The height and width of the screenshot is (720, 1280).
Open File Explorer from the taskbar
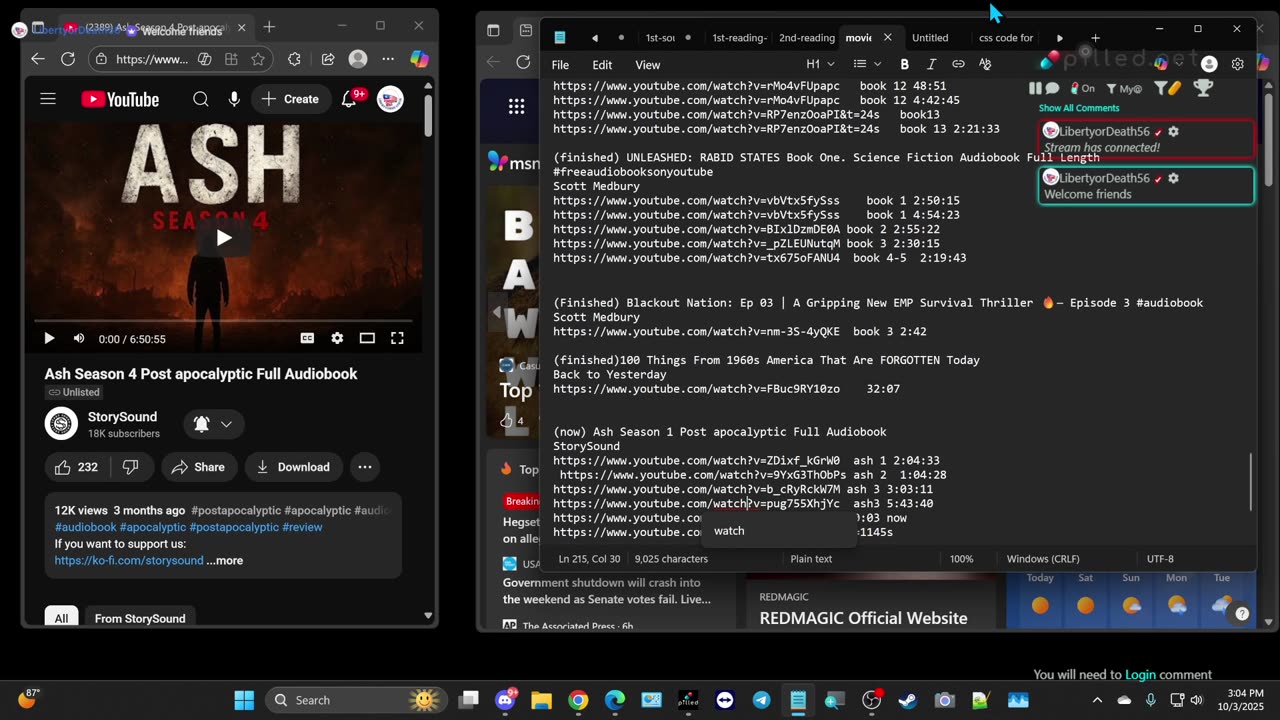[541, 700]
